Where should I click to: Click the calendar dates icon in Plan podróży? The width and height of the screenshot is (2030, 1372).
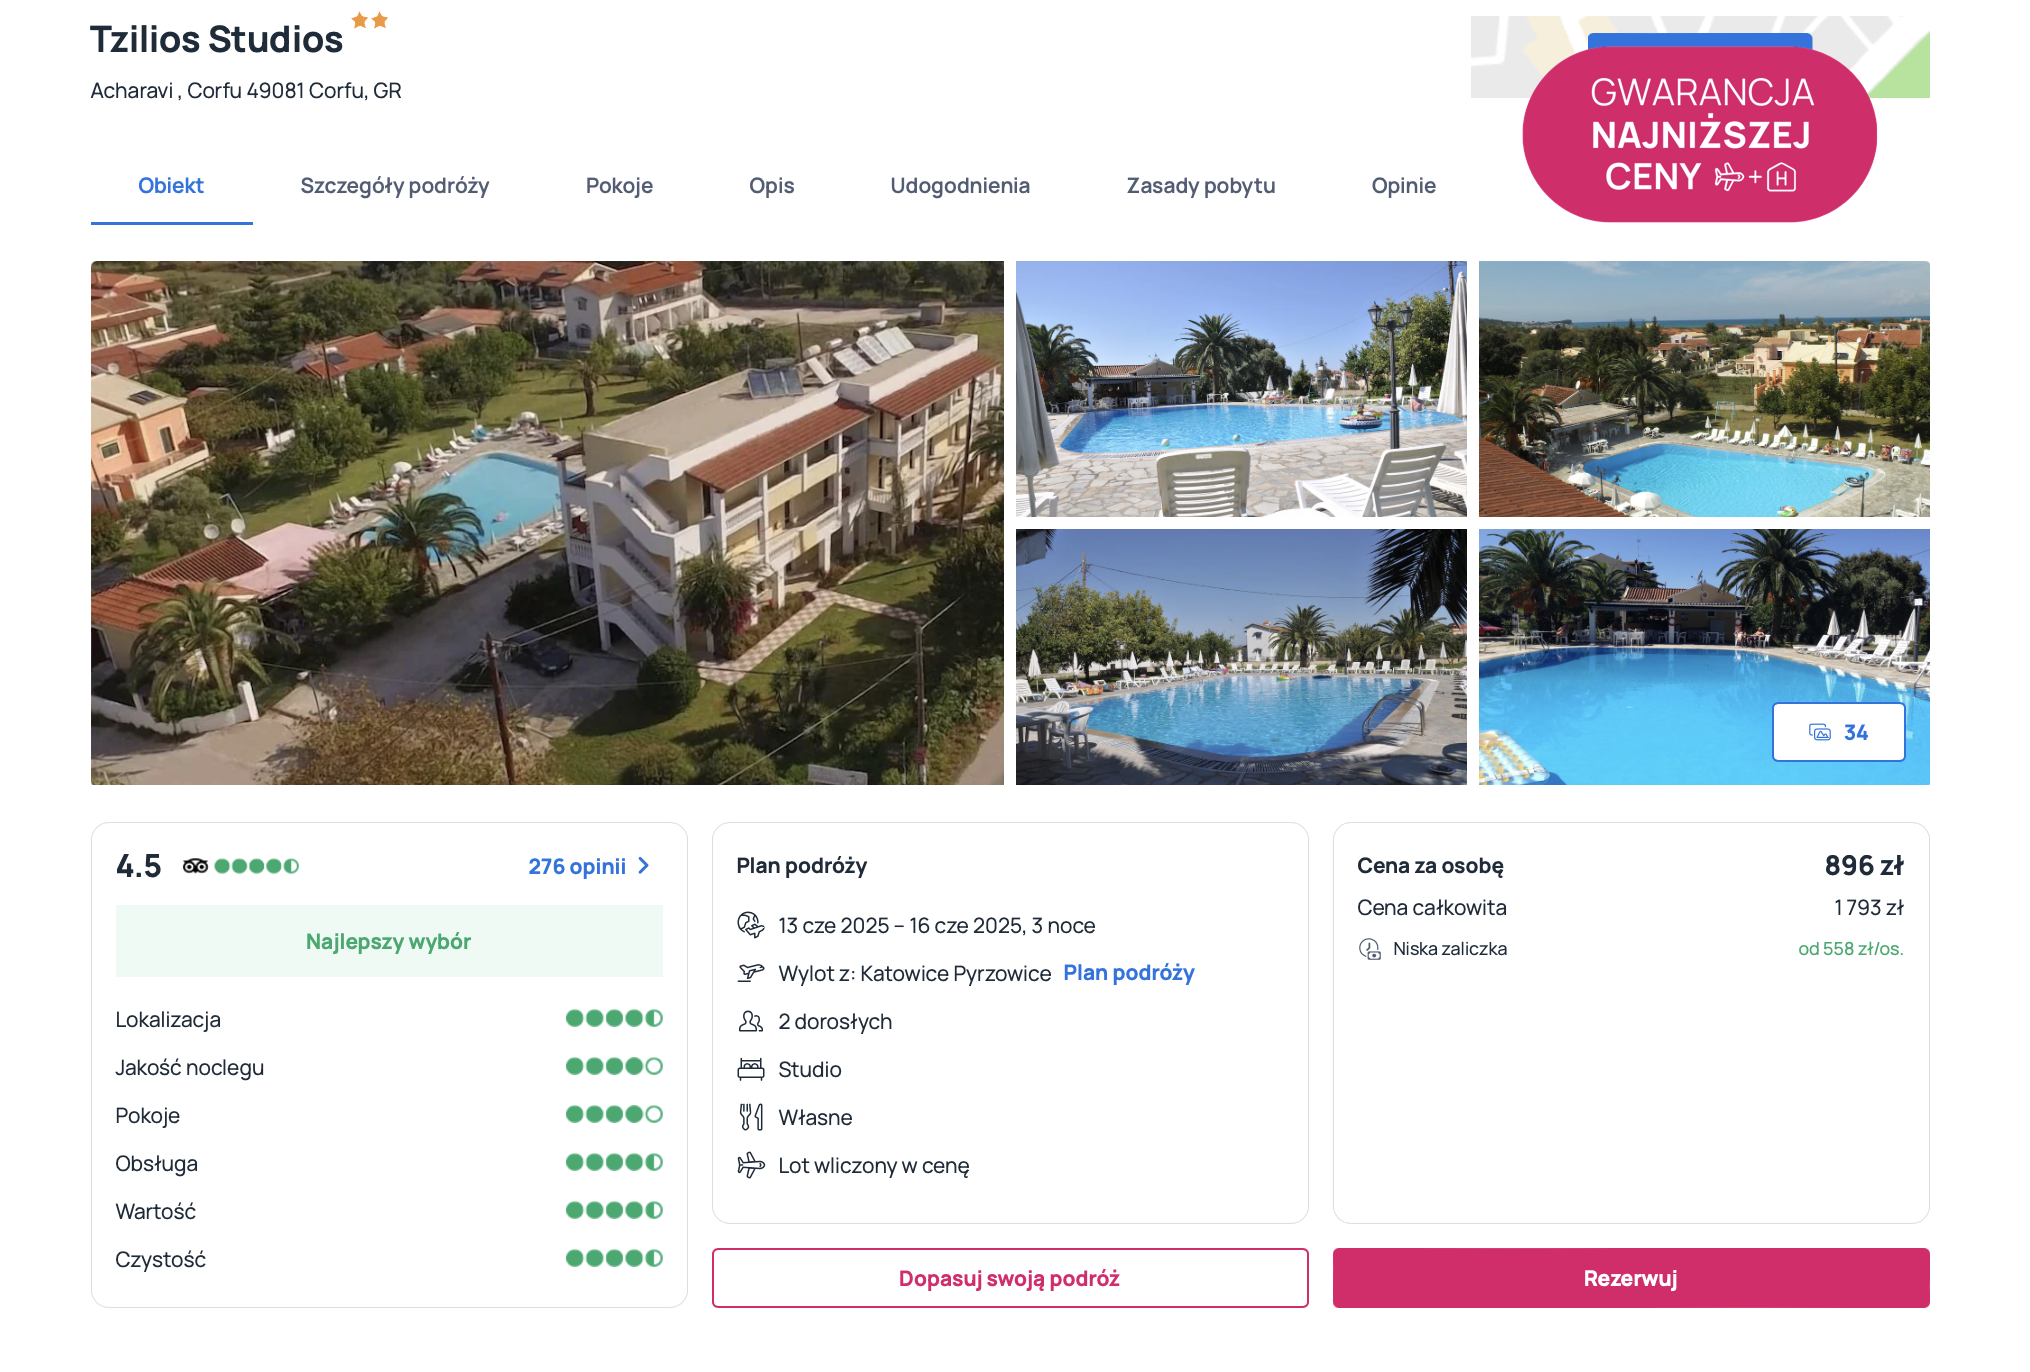click(750, 925)
